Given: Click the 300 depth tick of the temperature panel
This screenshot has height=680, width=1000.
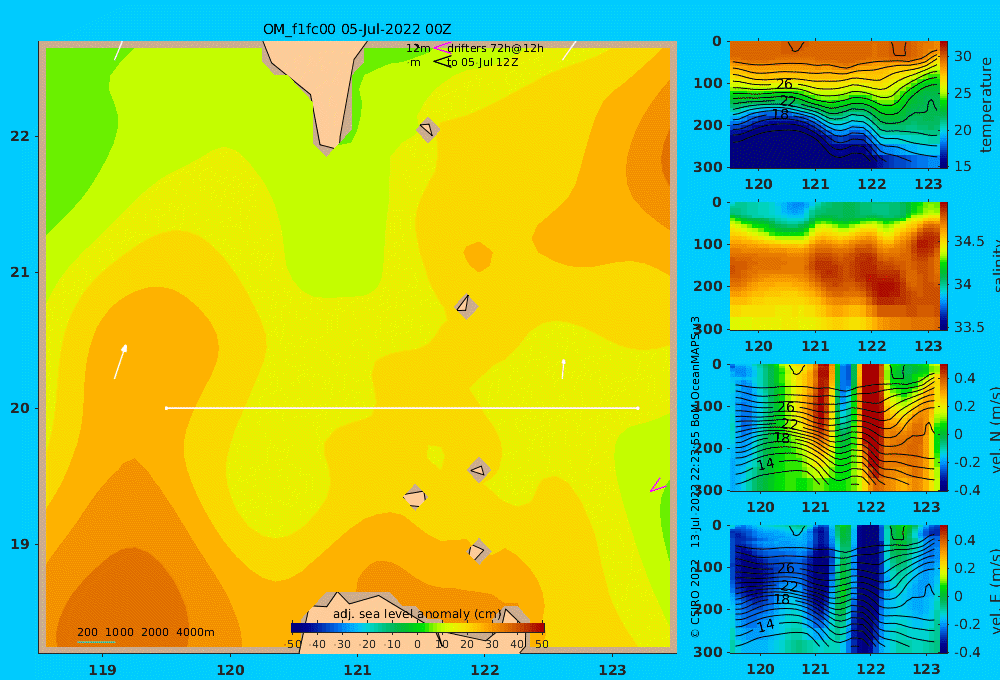Looking at the screenshot, I should click(x=708, y=167).
